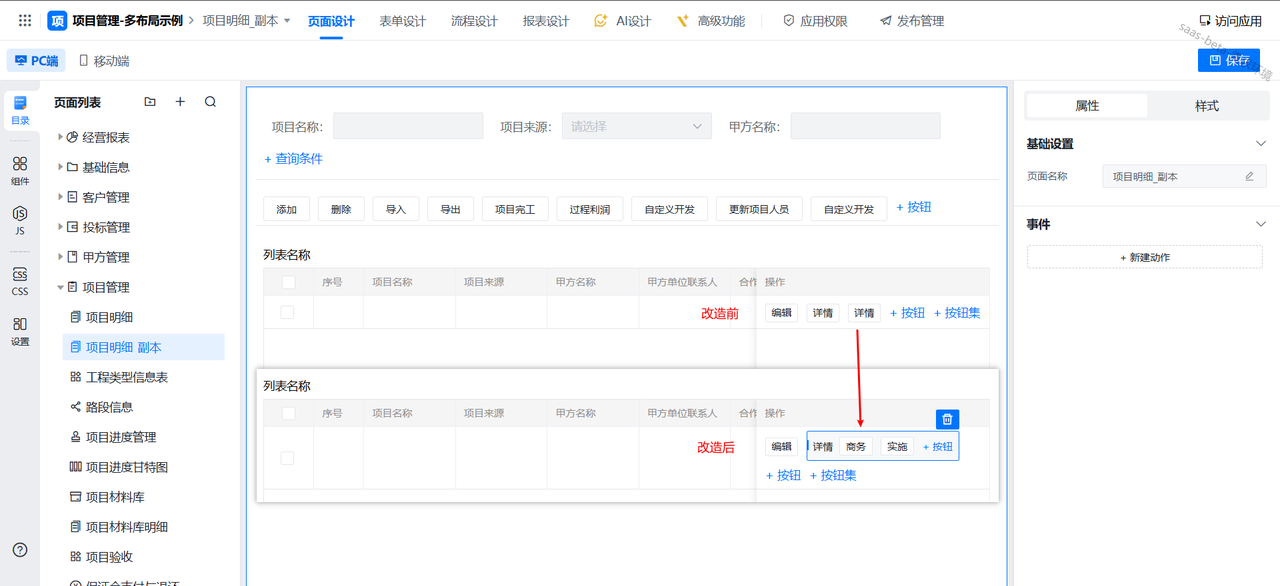Expand the 经营报表 tree node
The image size is (1280, 586).
point(60,137)
